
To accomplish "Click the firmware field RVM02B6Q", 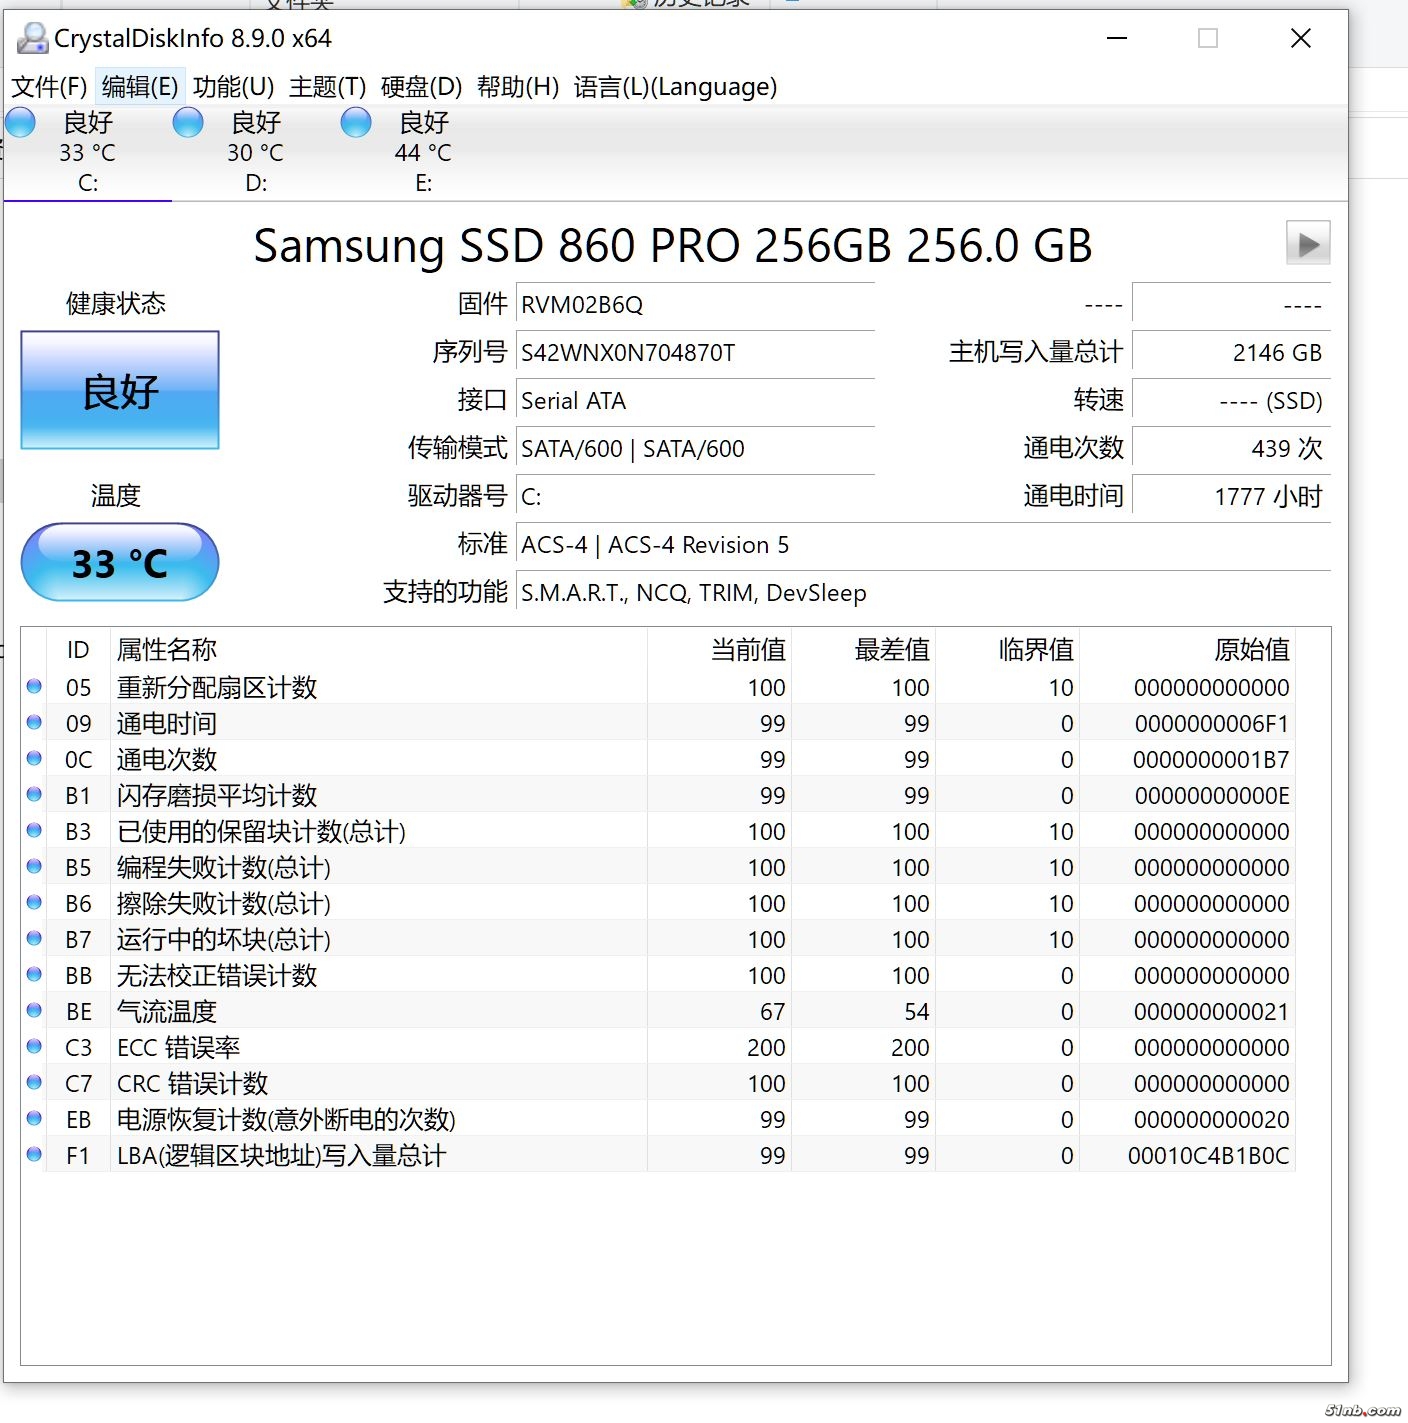I will pyautogui.click(x=695, y=305).
